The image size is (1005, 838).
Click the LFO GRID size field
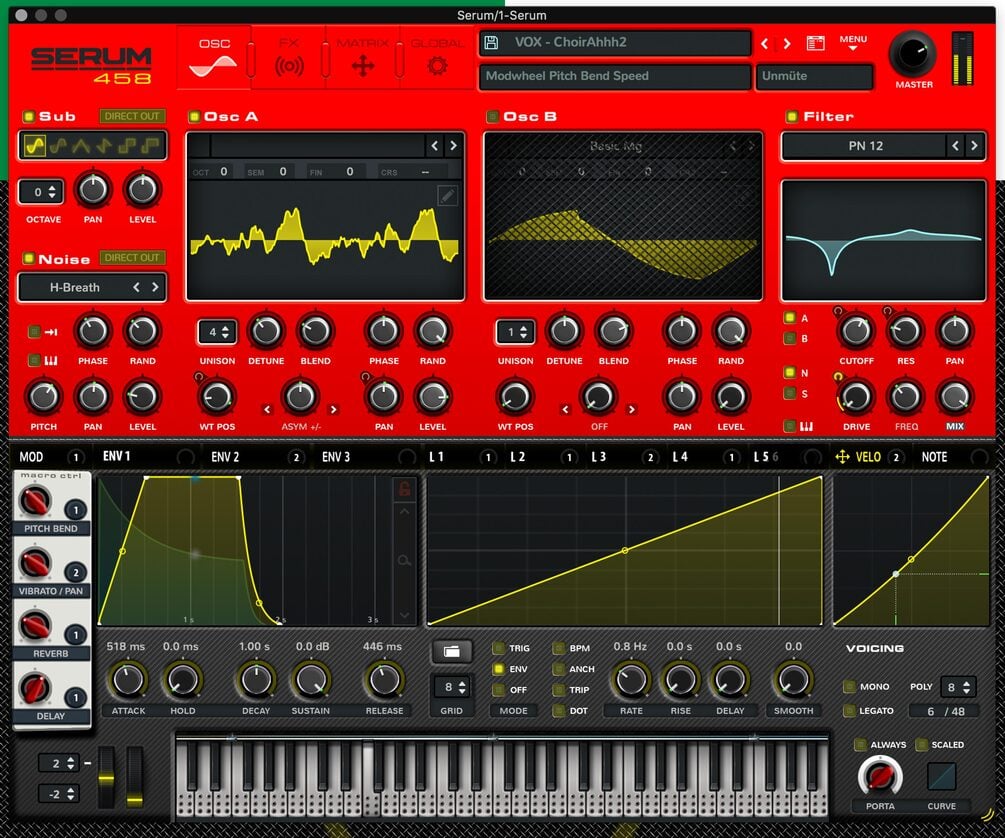453,687
